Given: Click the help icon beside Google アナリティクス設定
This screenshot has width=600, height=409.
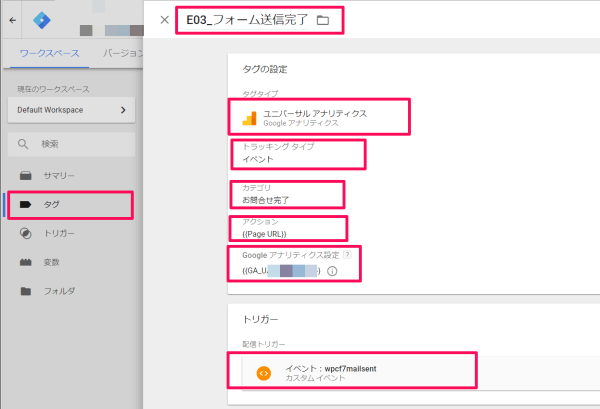Looking at the screenshot, I should coord(347,254).
